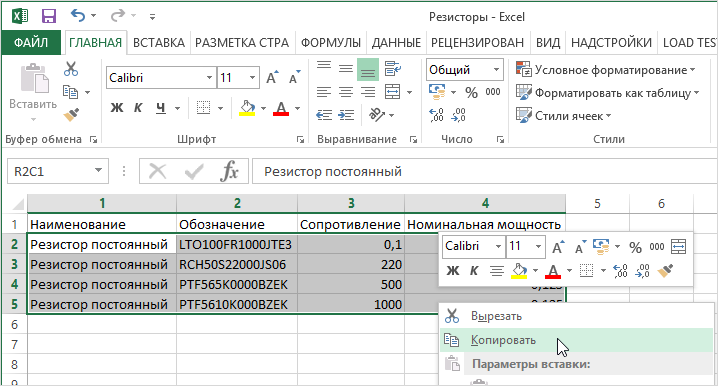The height and width of the screenshot is (386, 718).
Task: Click the Increase Font Size icon in ribbon
Action: 272,77
